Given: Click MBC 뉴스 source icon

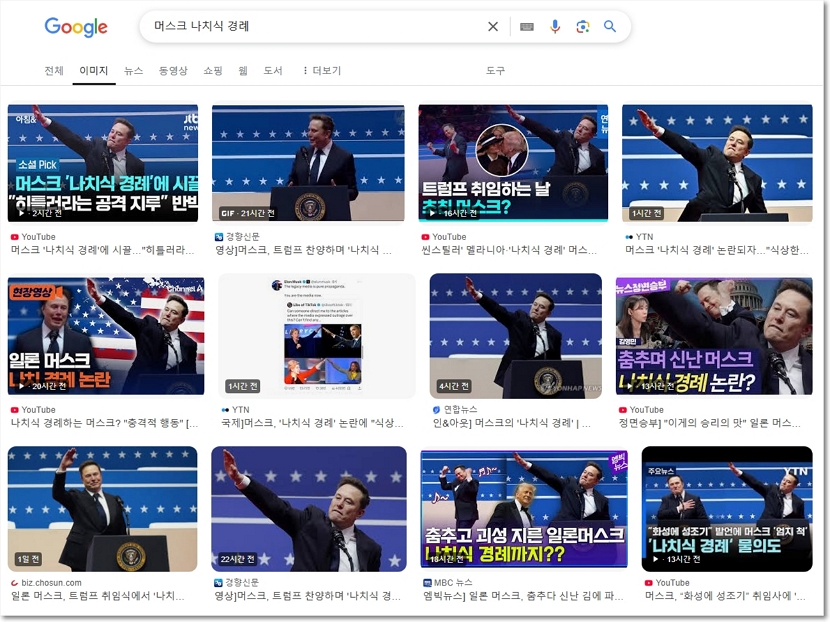Looking at the screenshot, I should (428, 583).
